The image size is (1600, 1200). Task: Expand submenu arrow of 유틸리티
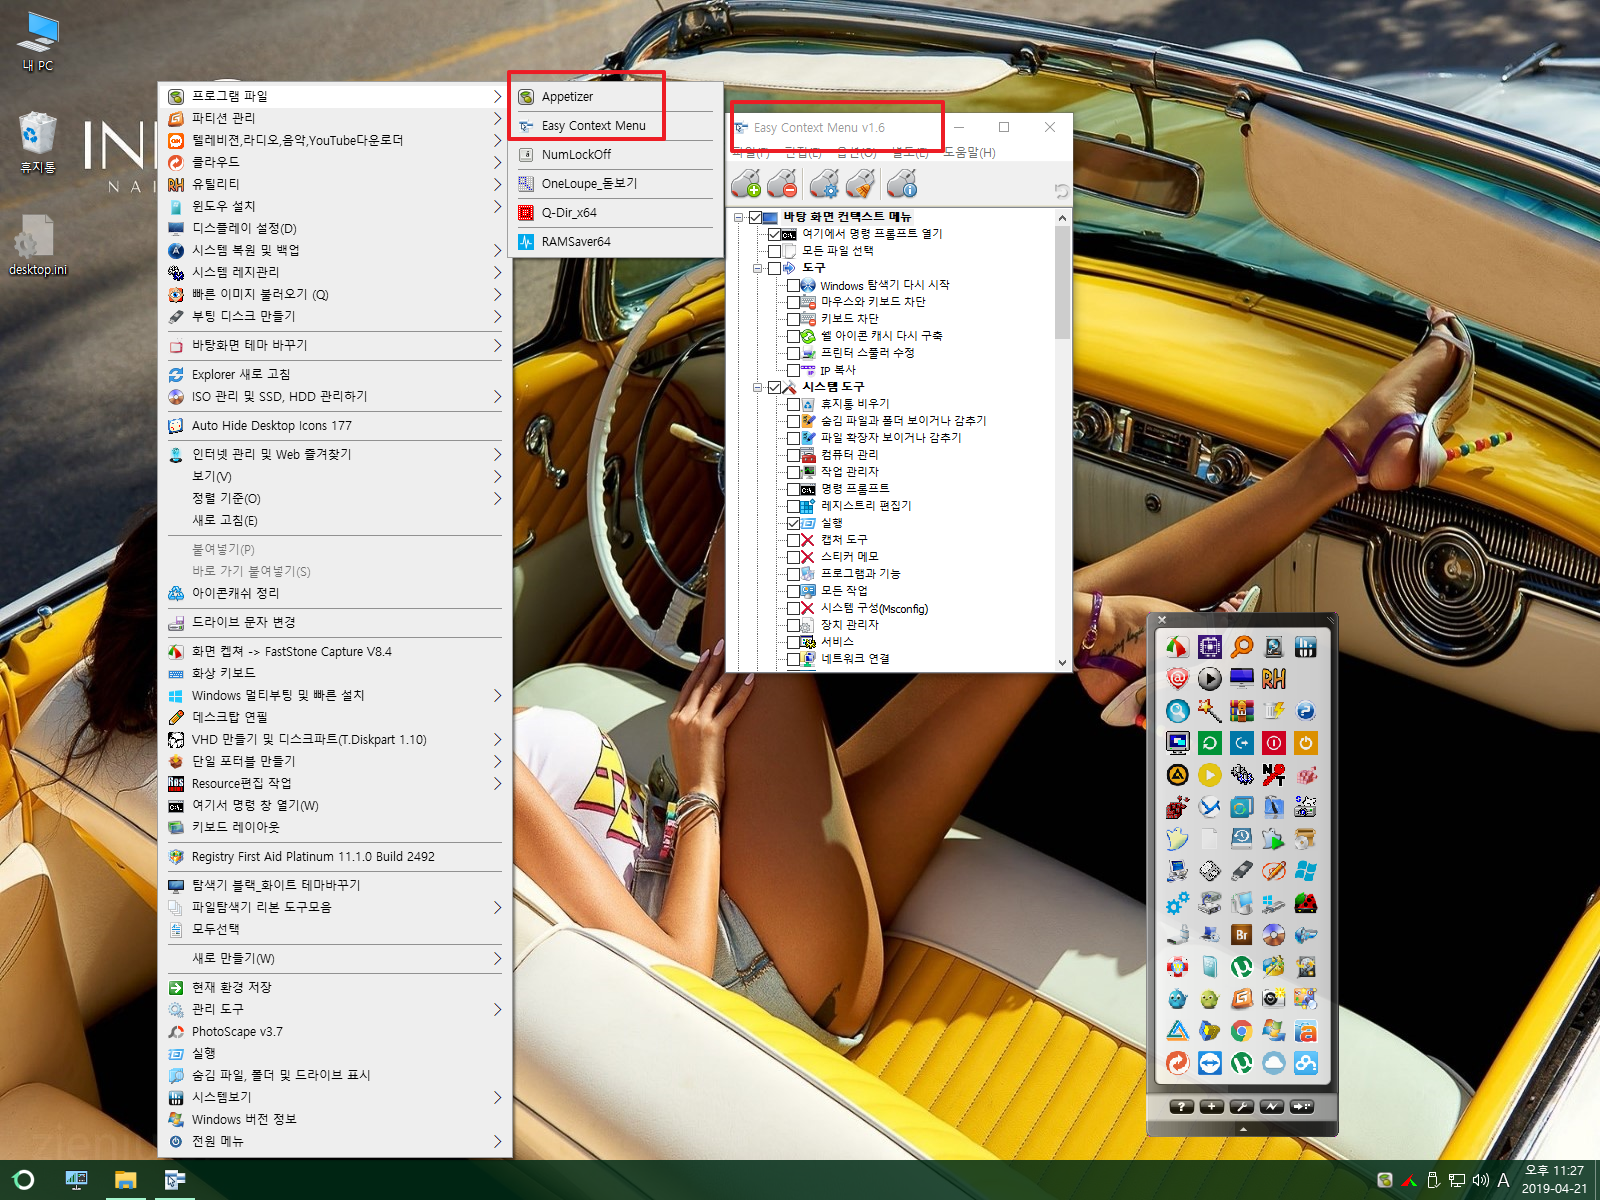point(497,184)
